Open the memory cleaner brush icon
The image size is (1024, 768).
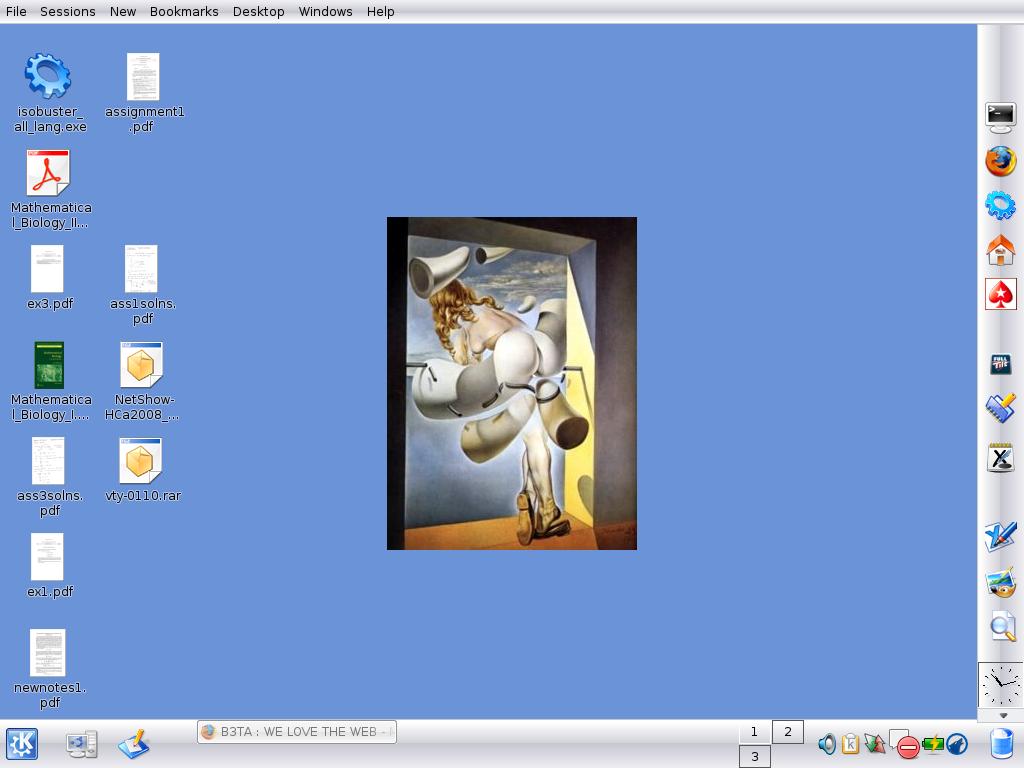click(1000, 408)
